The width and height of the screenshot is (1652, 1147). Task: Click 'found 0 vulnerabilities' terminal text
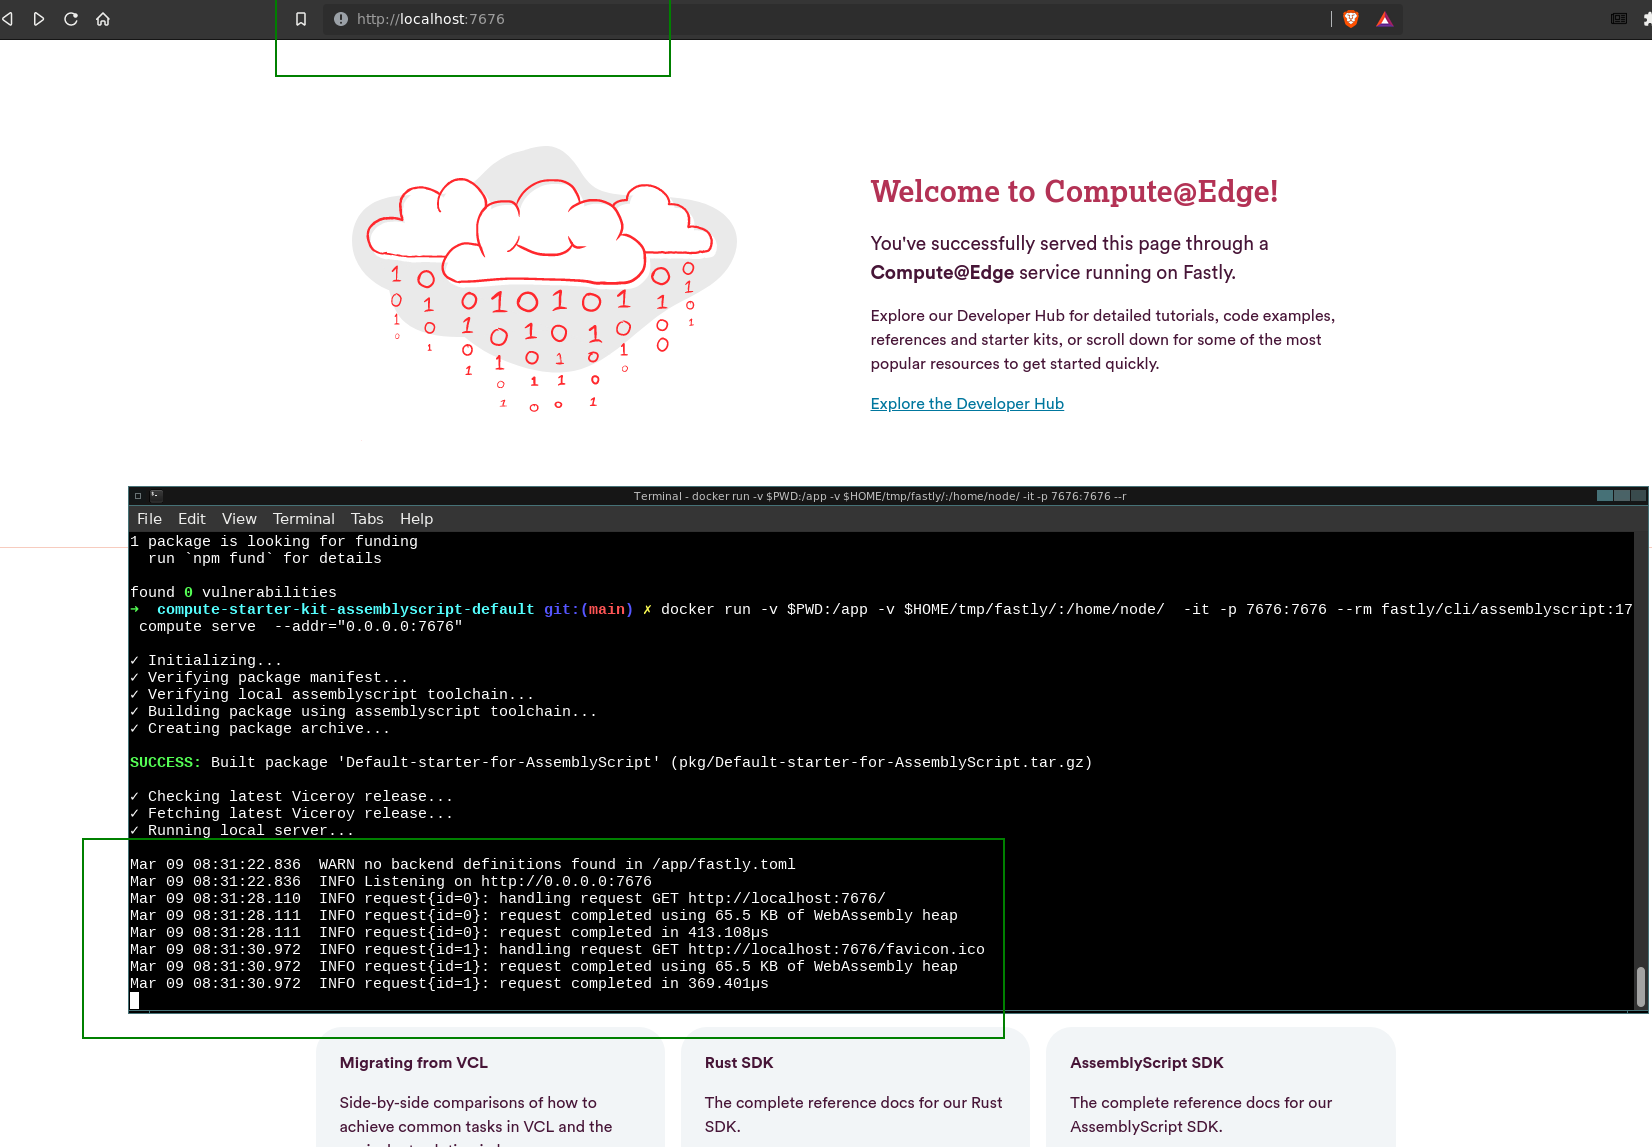click(233, 592)
